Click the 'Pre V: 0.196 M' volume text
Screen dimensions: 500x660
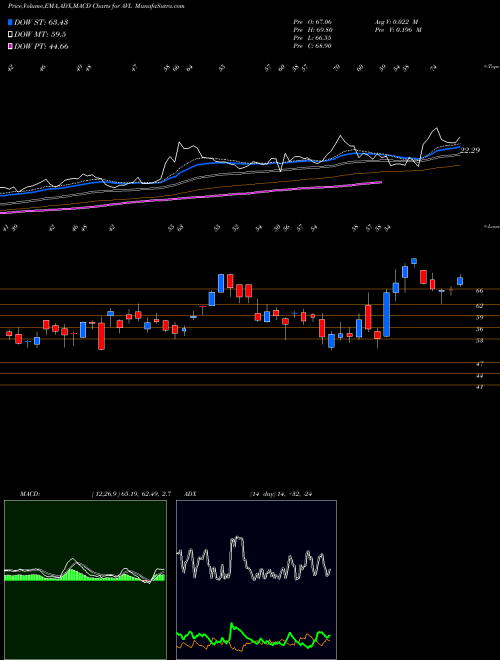(398, 30)
